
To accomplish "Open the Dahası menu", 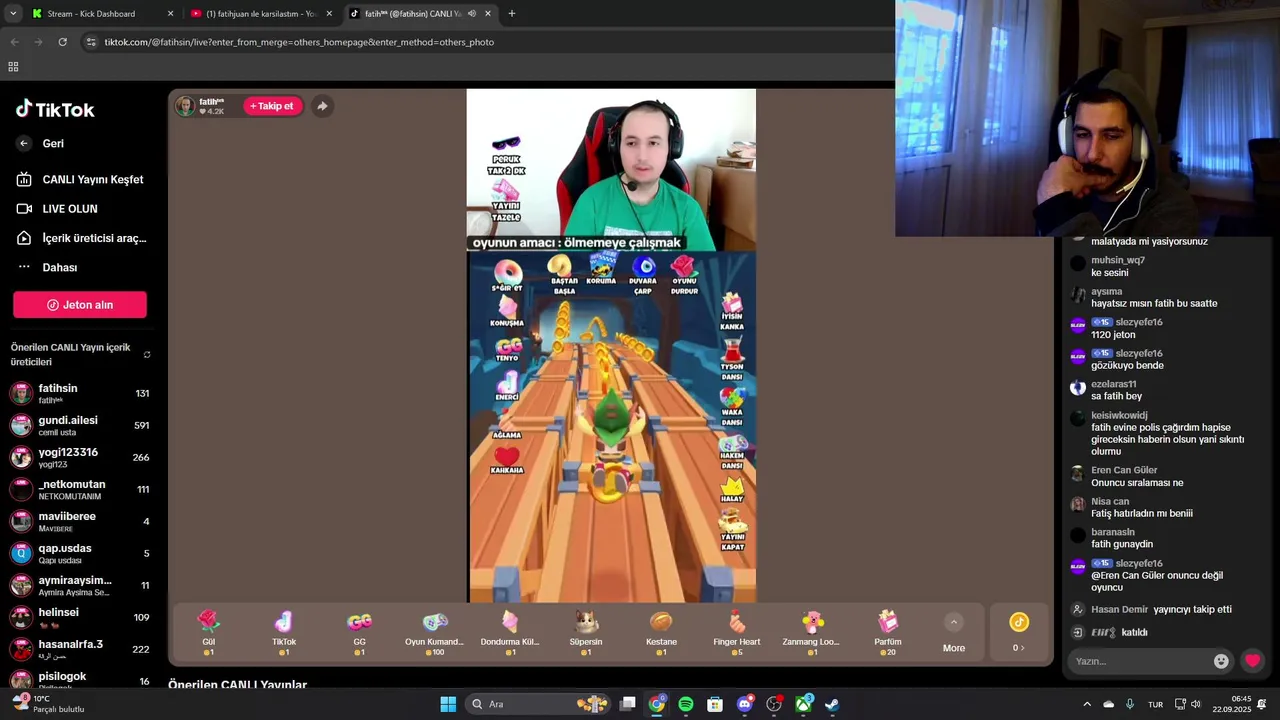I will tap(48, 267).
